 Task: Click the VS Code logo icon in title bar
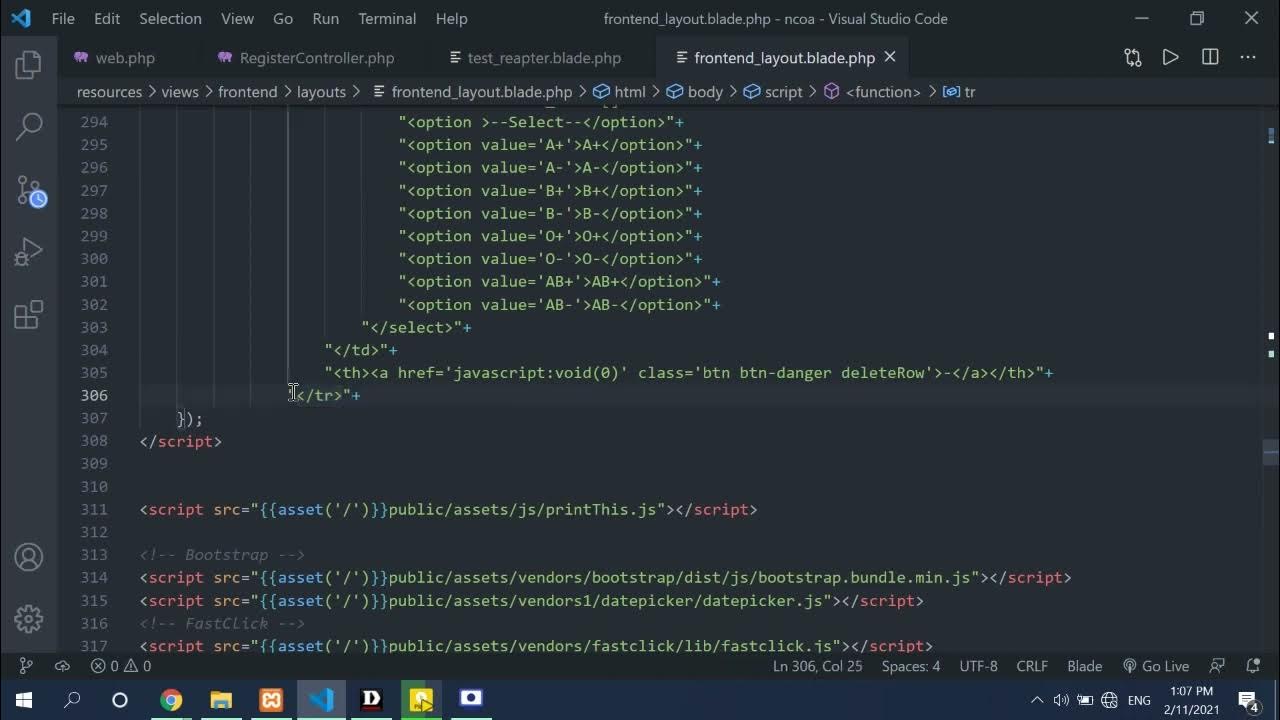(20, 18)
